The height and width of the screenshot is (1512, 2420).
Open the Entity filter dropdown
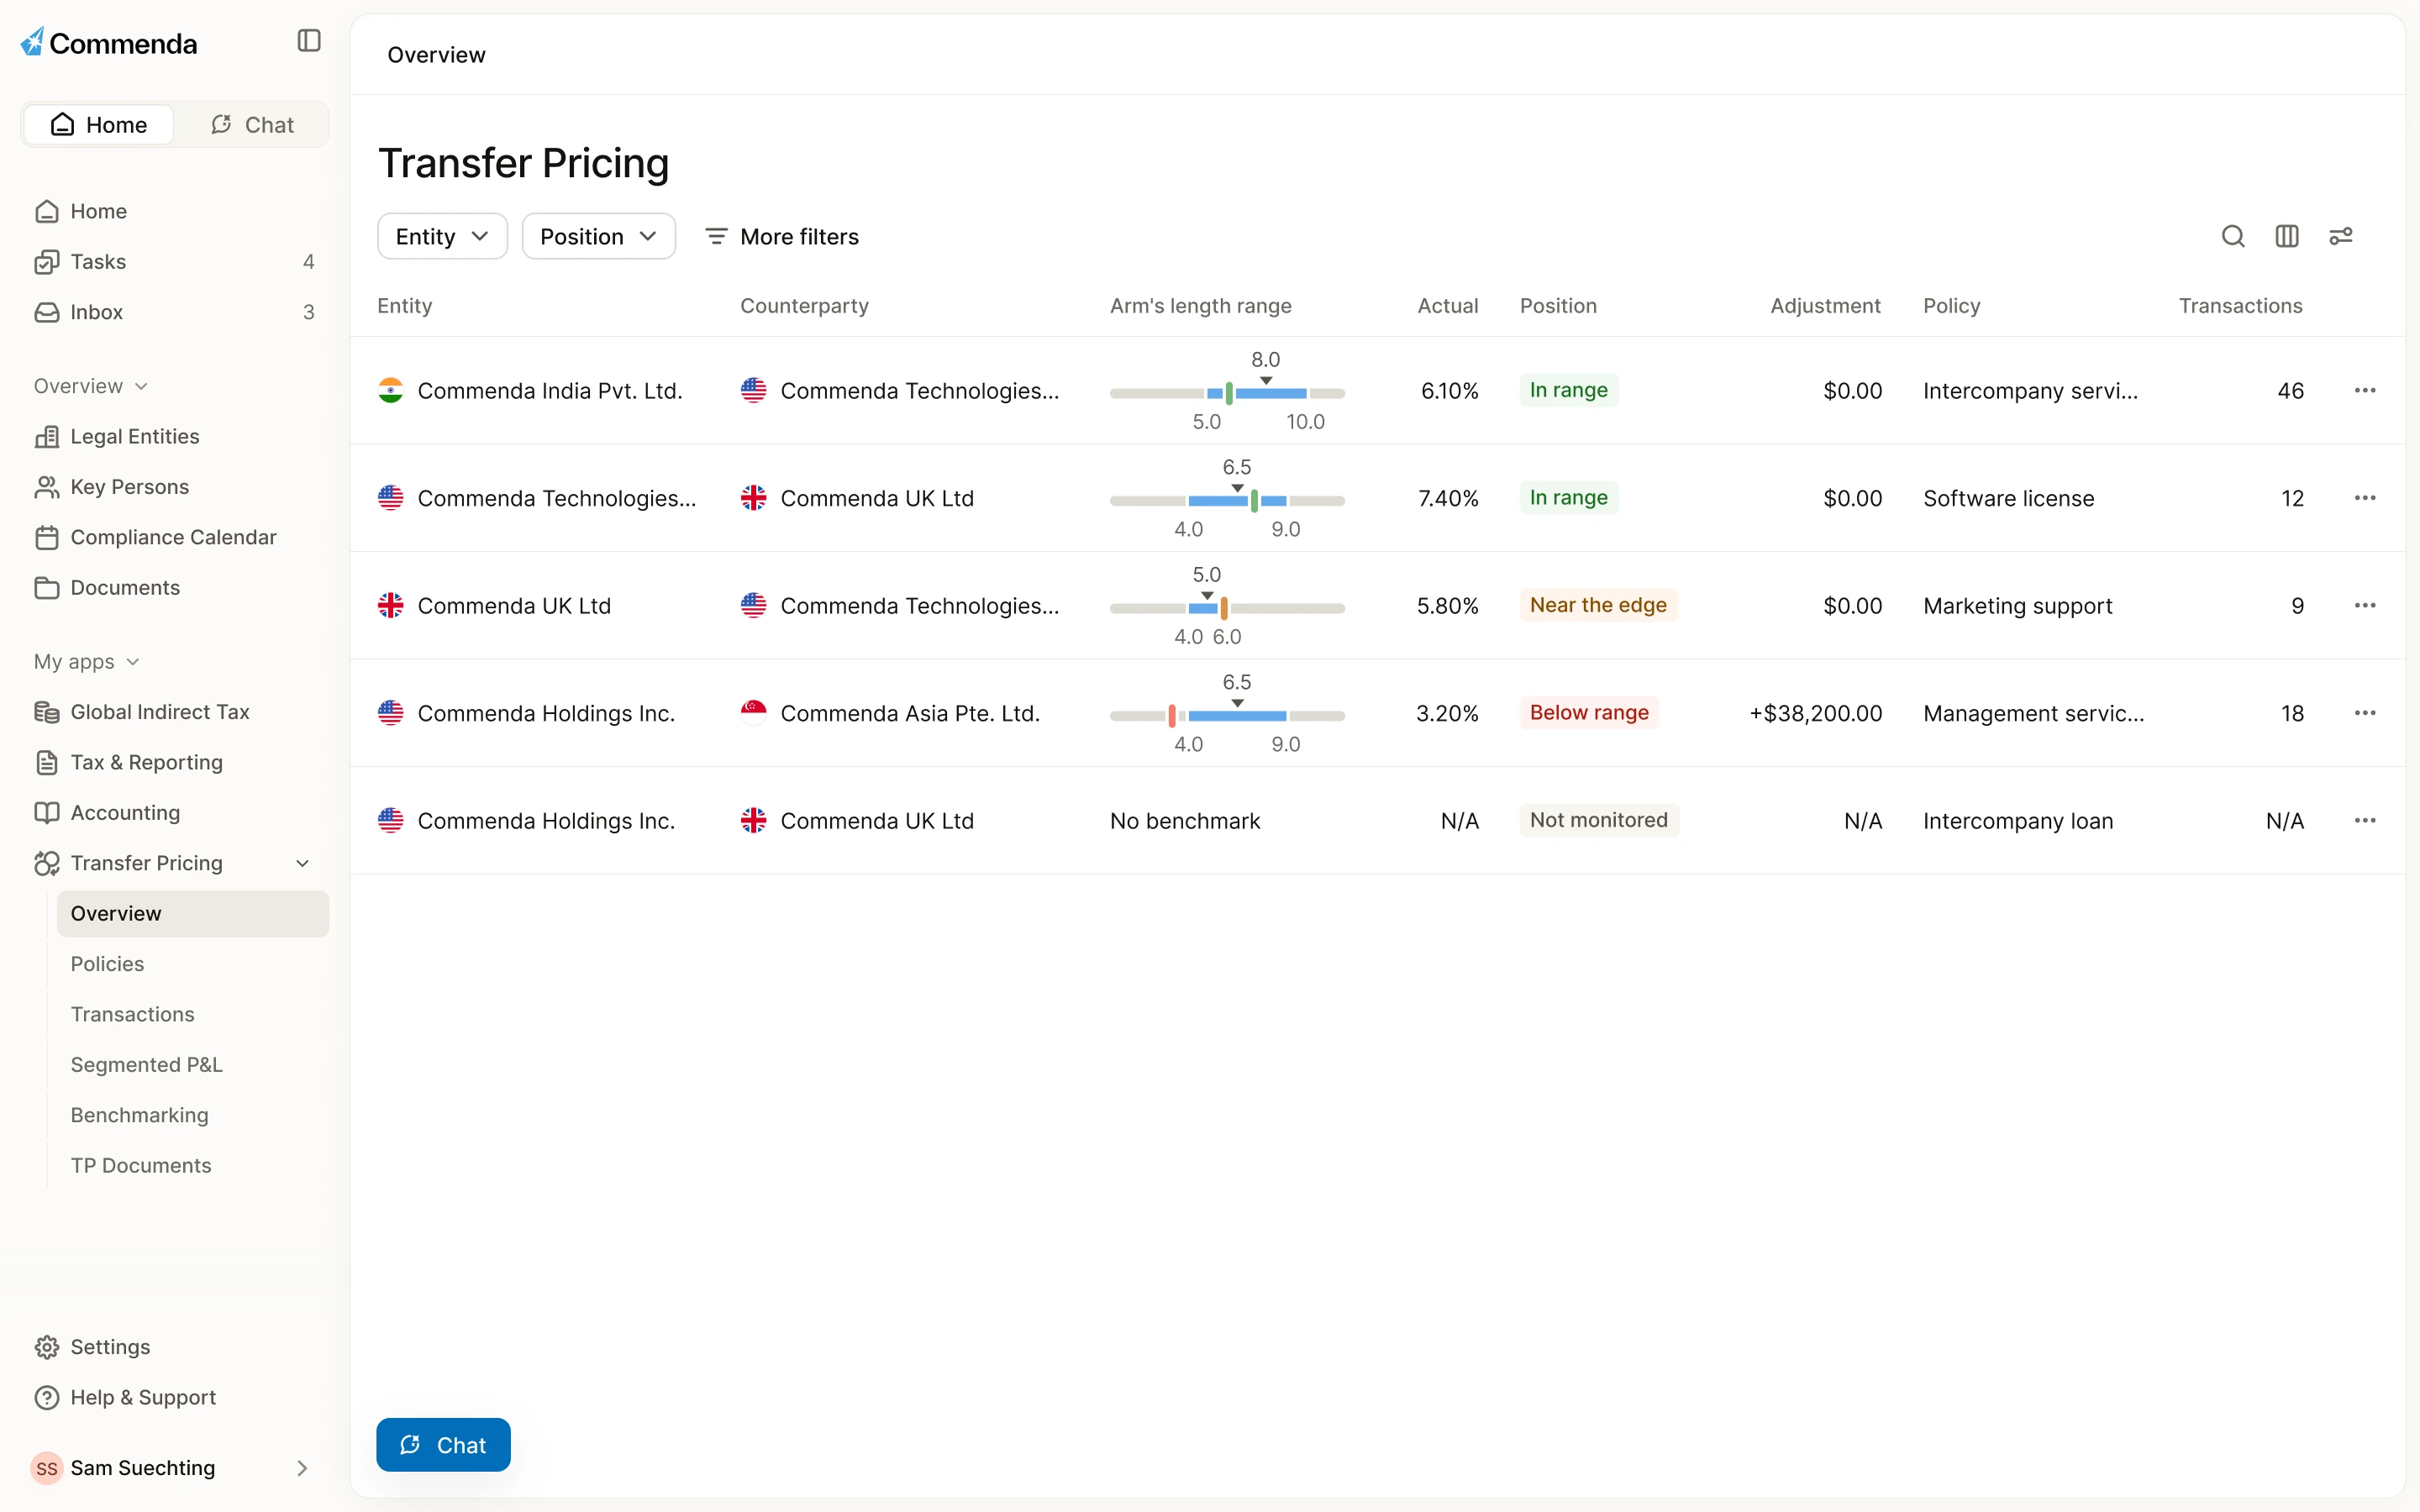pos(442,236)
